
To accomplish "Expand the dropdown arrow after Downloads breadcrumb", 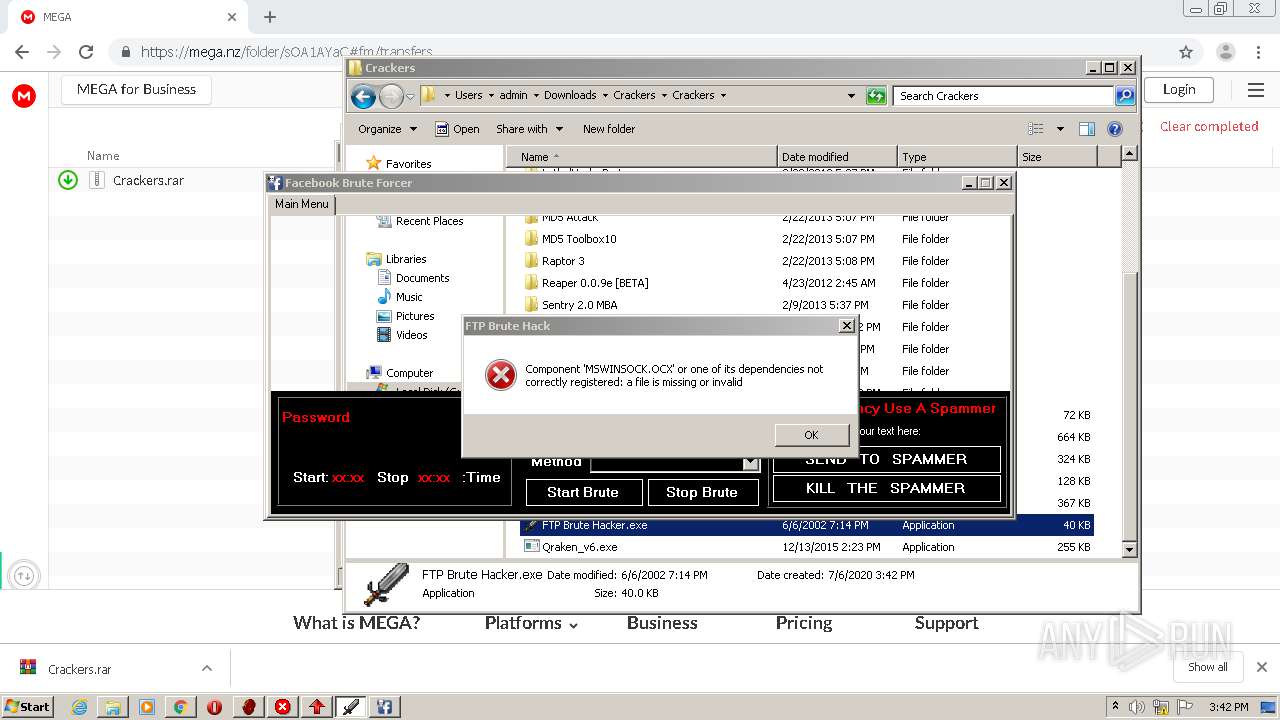I will 605,96.
